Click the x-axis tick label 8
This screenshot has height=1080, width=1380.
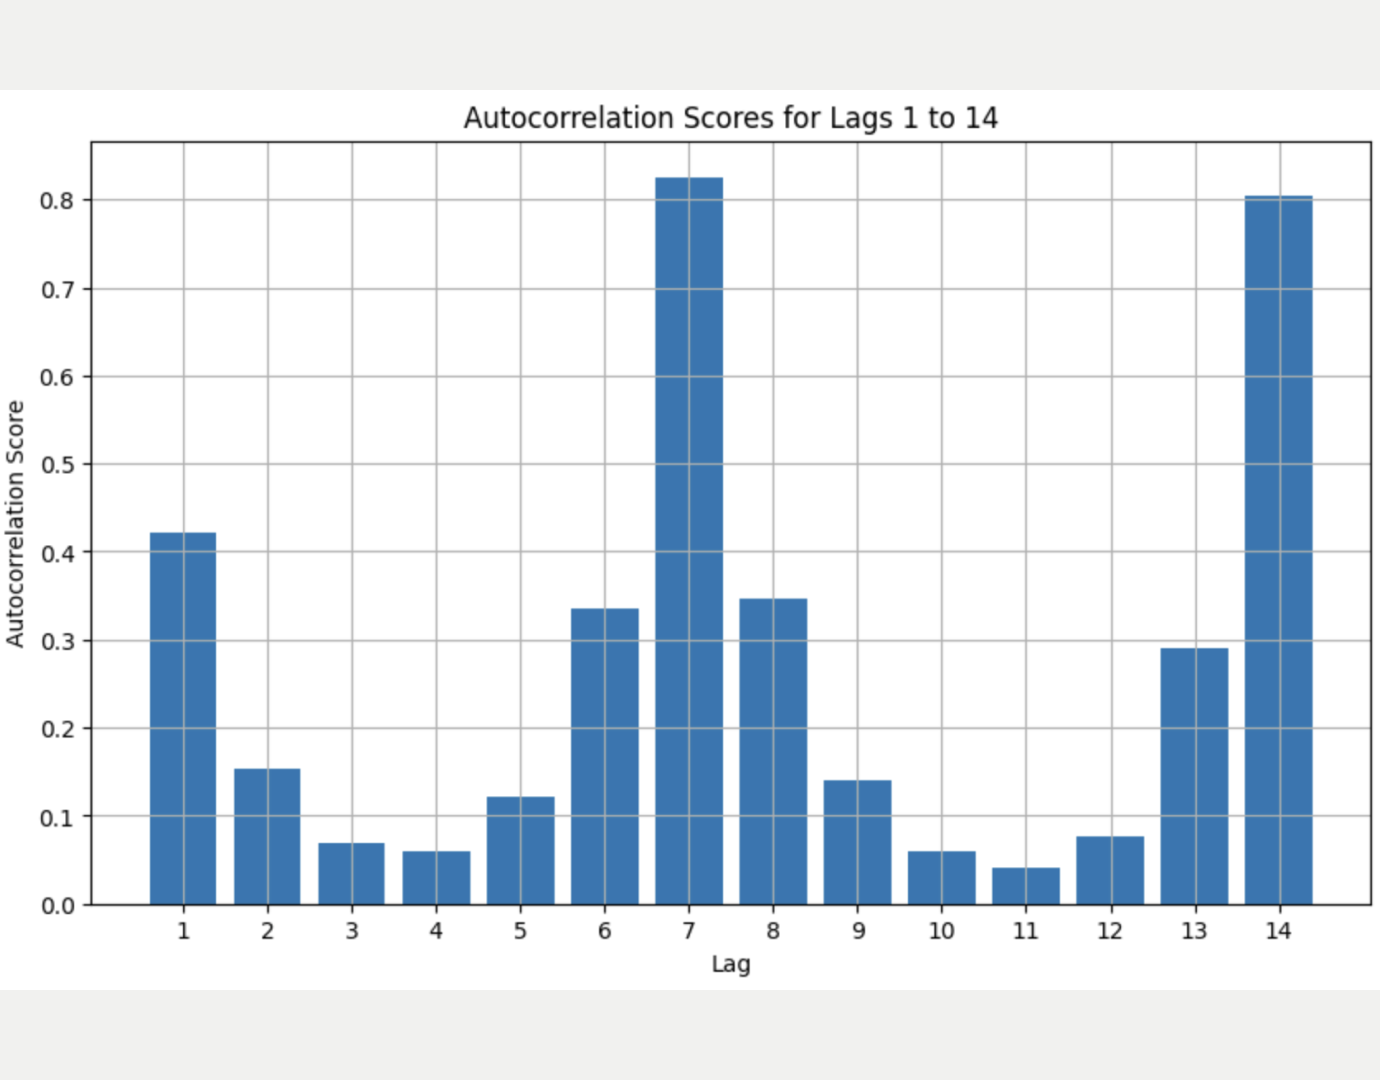pyautogui.click(x=773, y=931)
